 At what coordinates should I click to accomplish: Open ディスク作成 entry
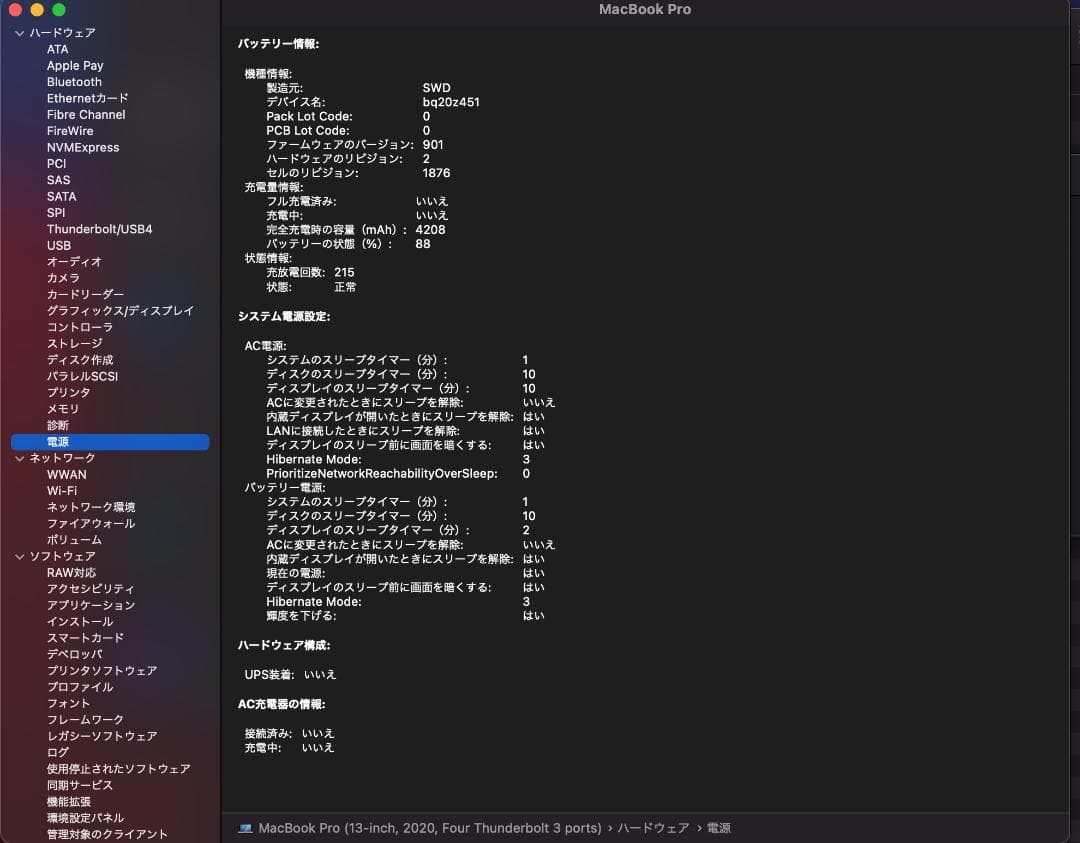(80, 360)
